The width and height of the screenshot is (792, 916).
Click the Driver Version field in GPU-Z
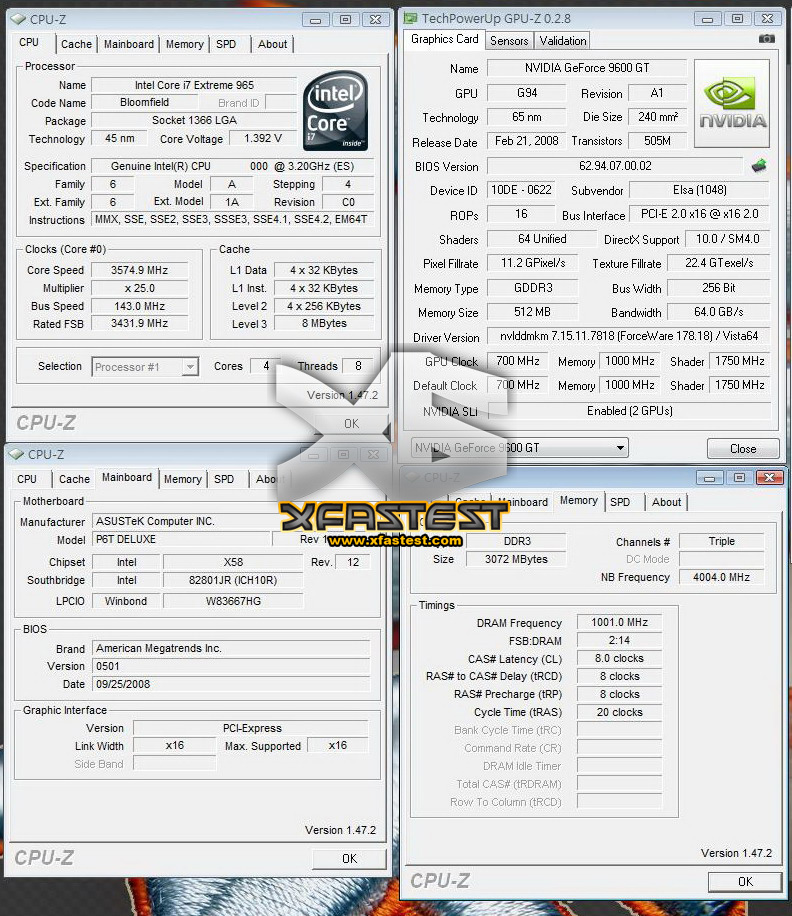click(628, 336)
